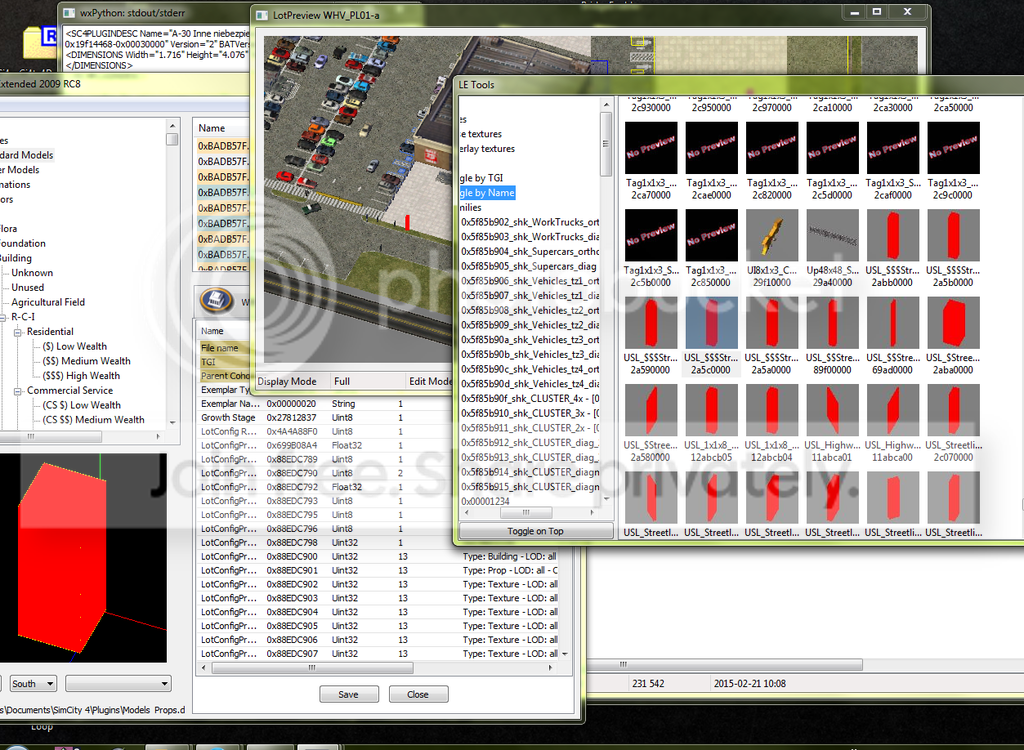
Task: Collapse the R-C-I tree node
Action: click(3, 317)
